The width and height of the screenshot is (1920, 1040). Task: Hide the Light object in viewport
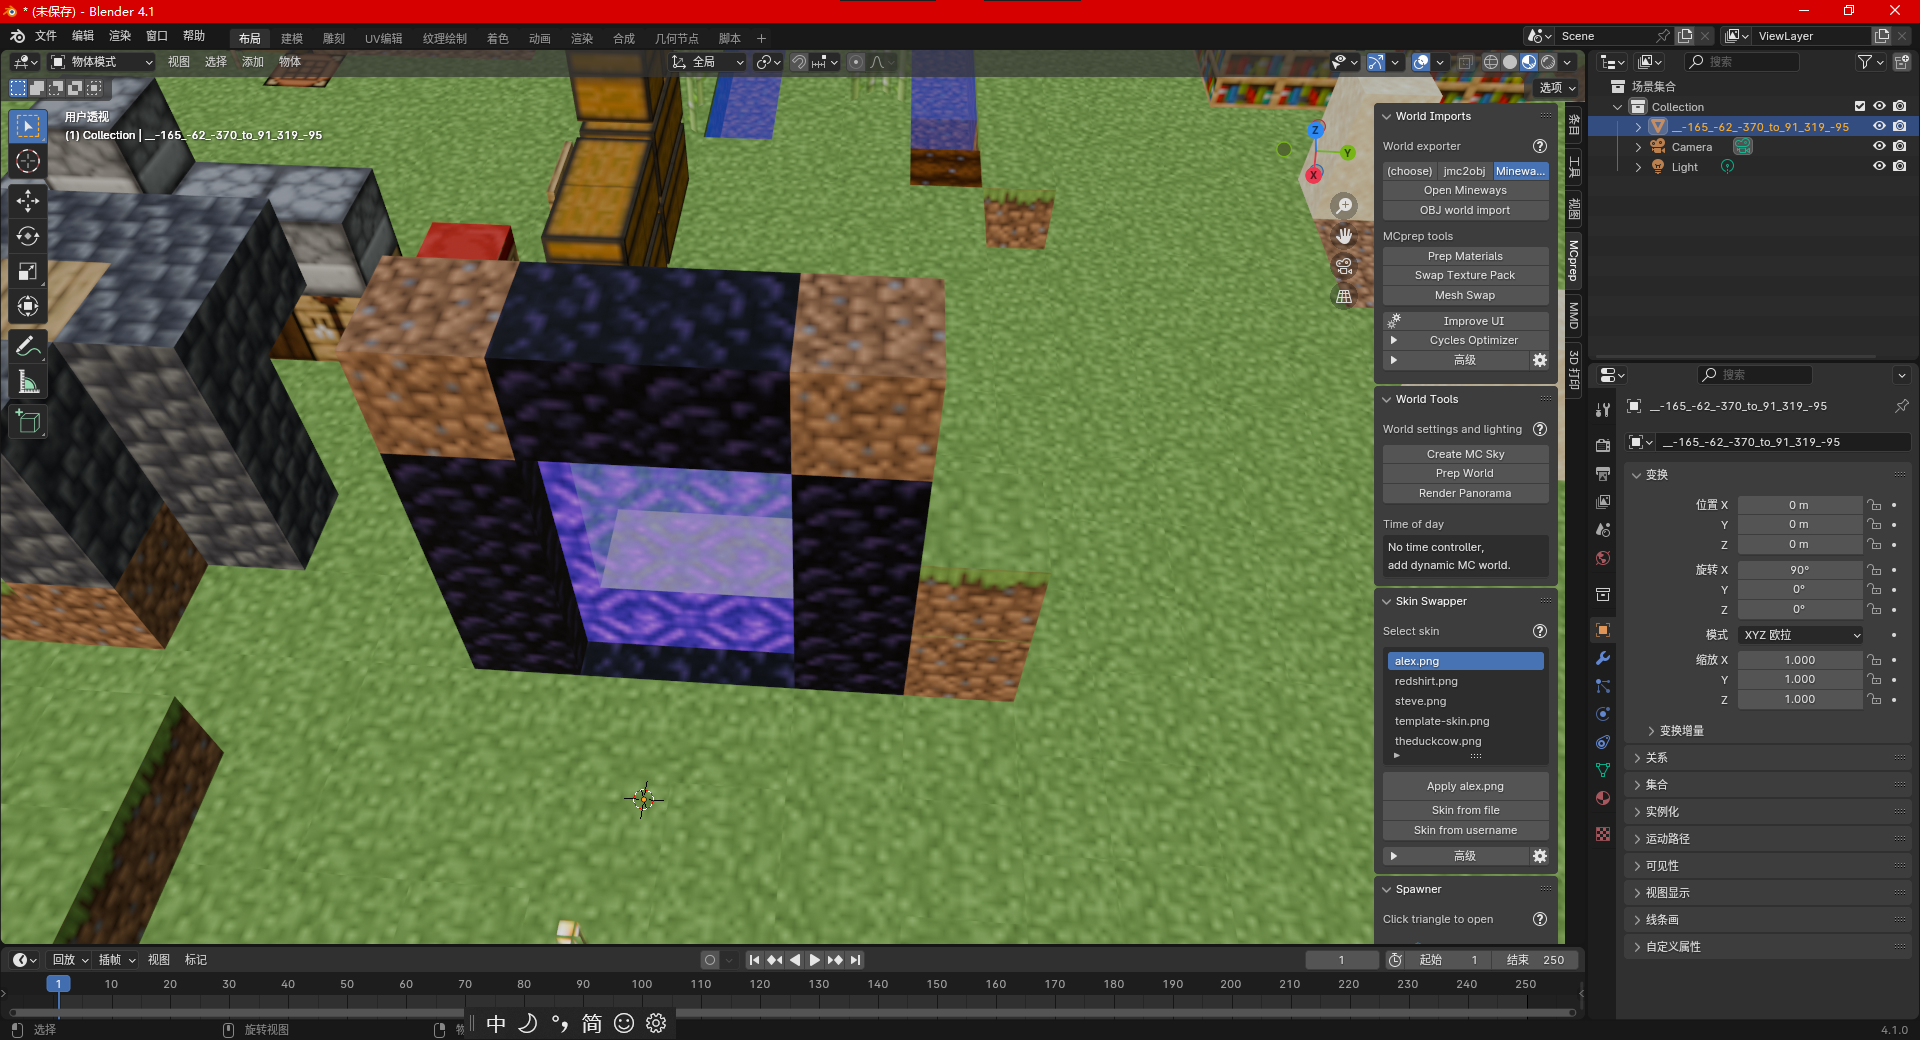(x=1879, y=167)
